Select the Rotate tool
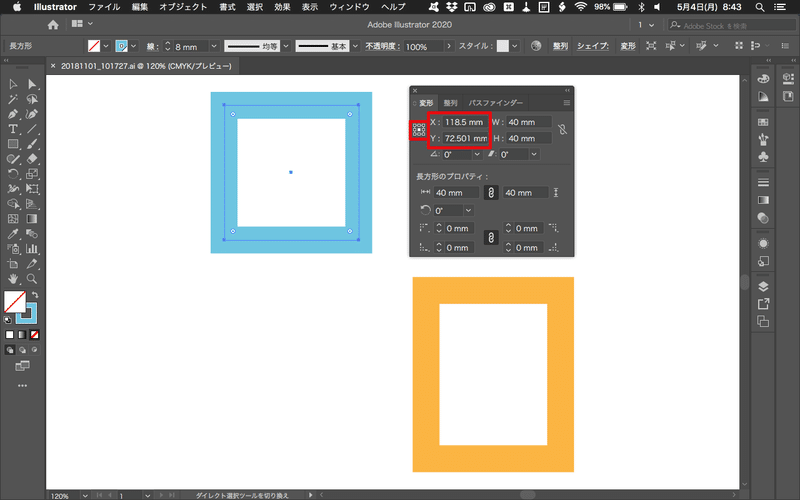This screenshot has height=500, width=800. tap(13, 174)
